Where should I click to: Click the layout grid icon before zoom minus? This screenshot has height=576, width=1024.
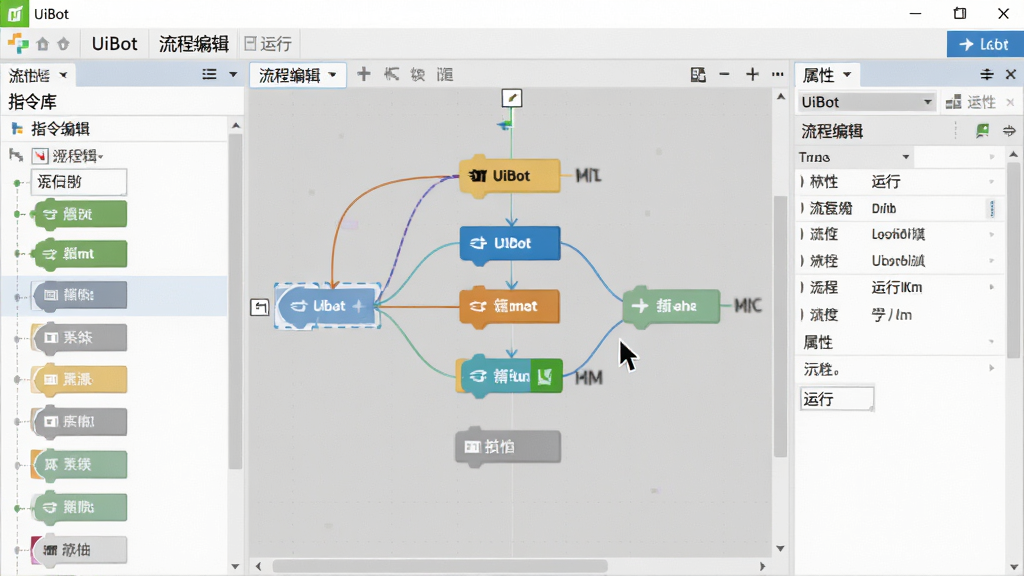coord(698,74)
